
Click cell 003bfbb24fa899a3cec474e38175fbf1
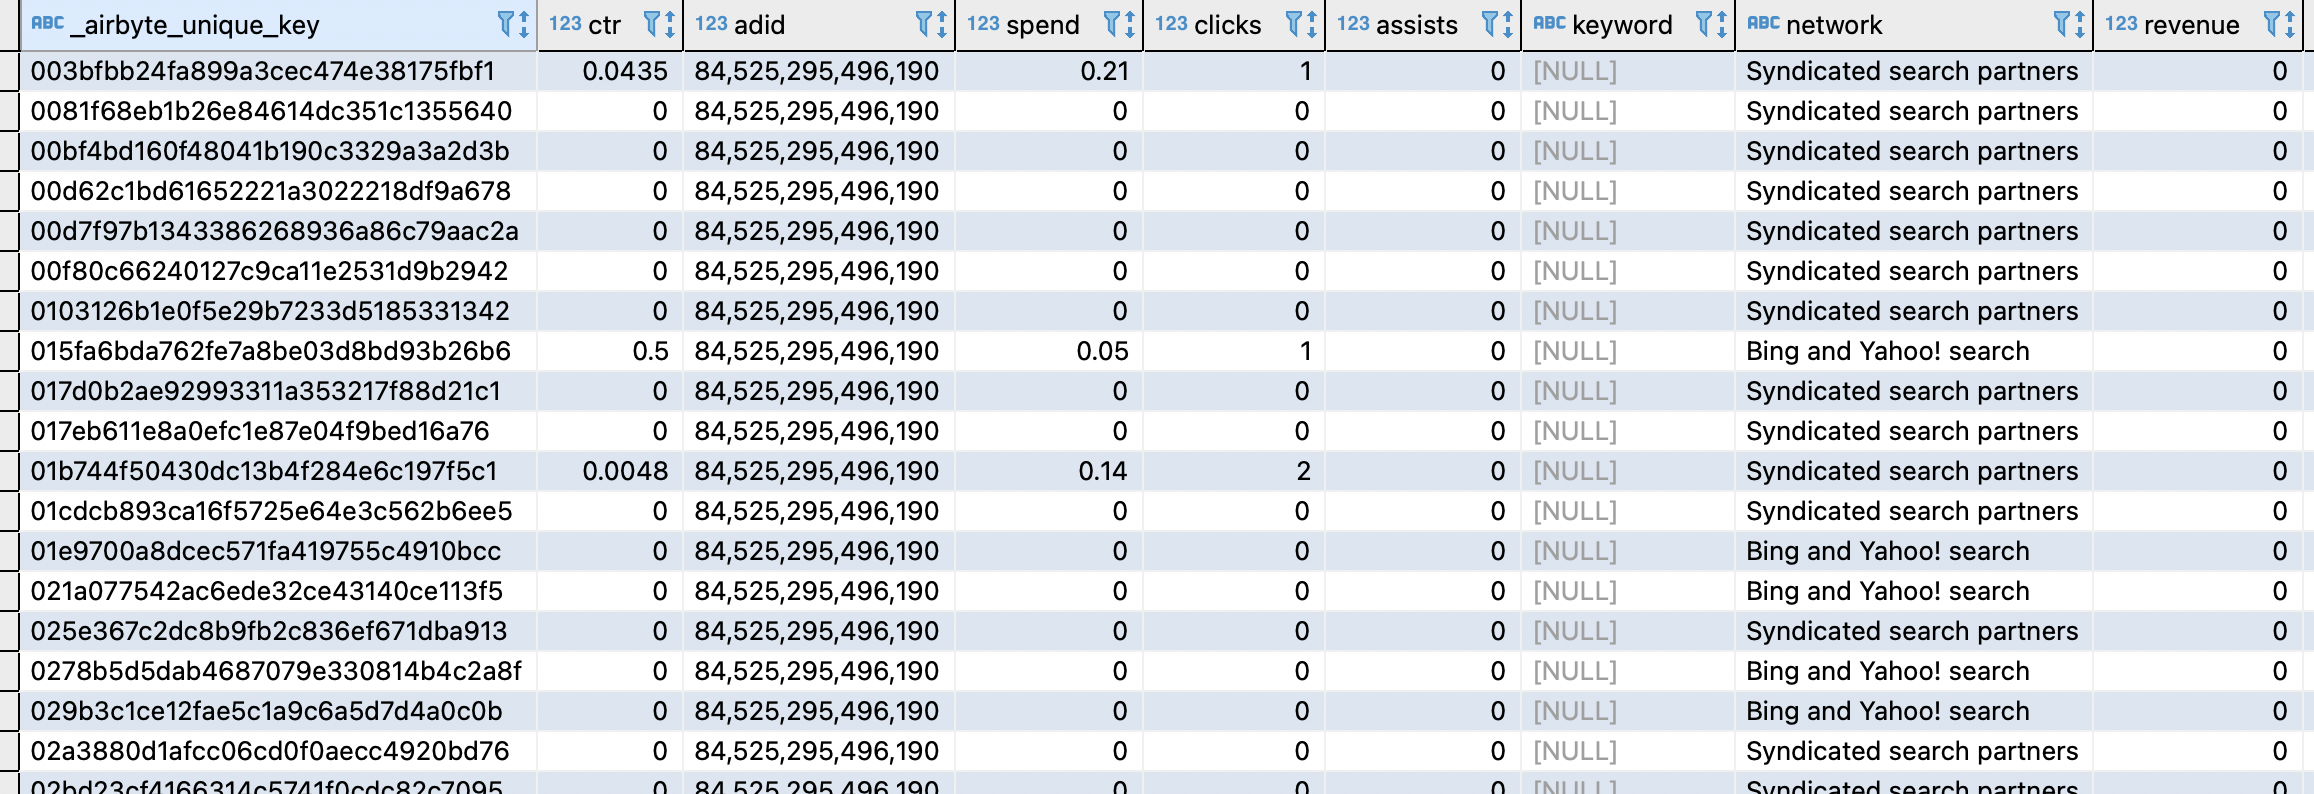(278, 71)
